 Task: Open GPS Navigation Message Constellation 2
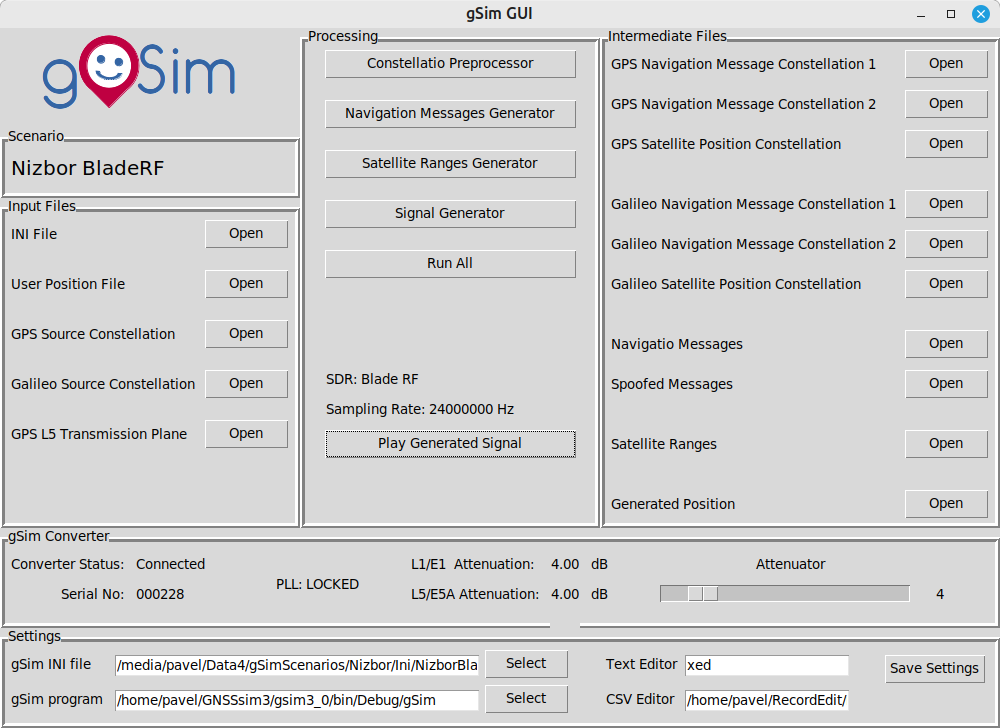coord(946,104)
